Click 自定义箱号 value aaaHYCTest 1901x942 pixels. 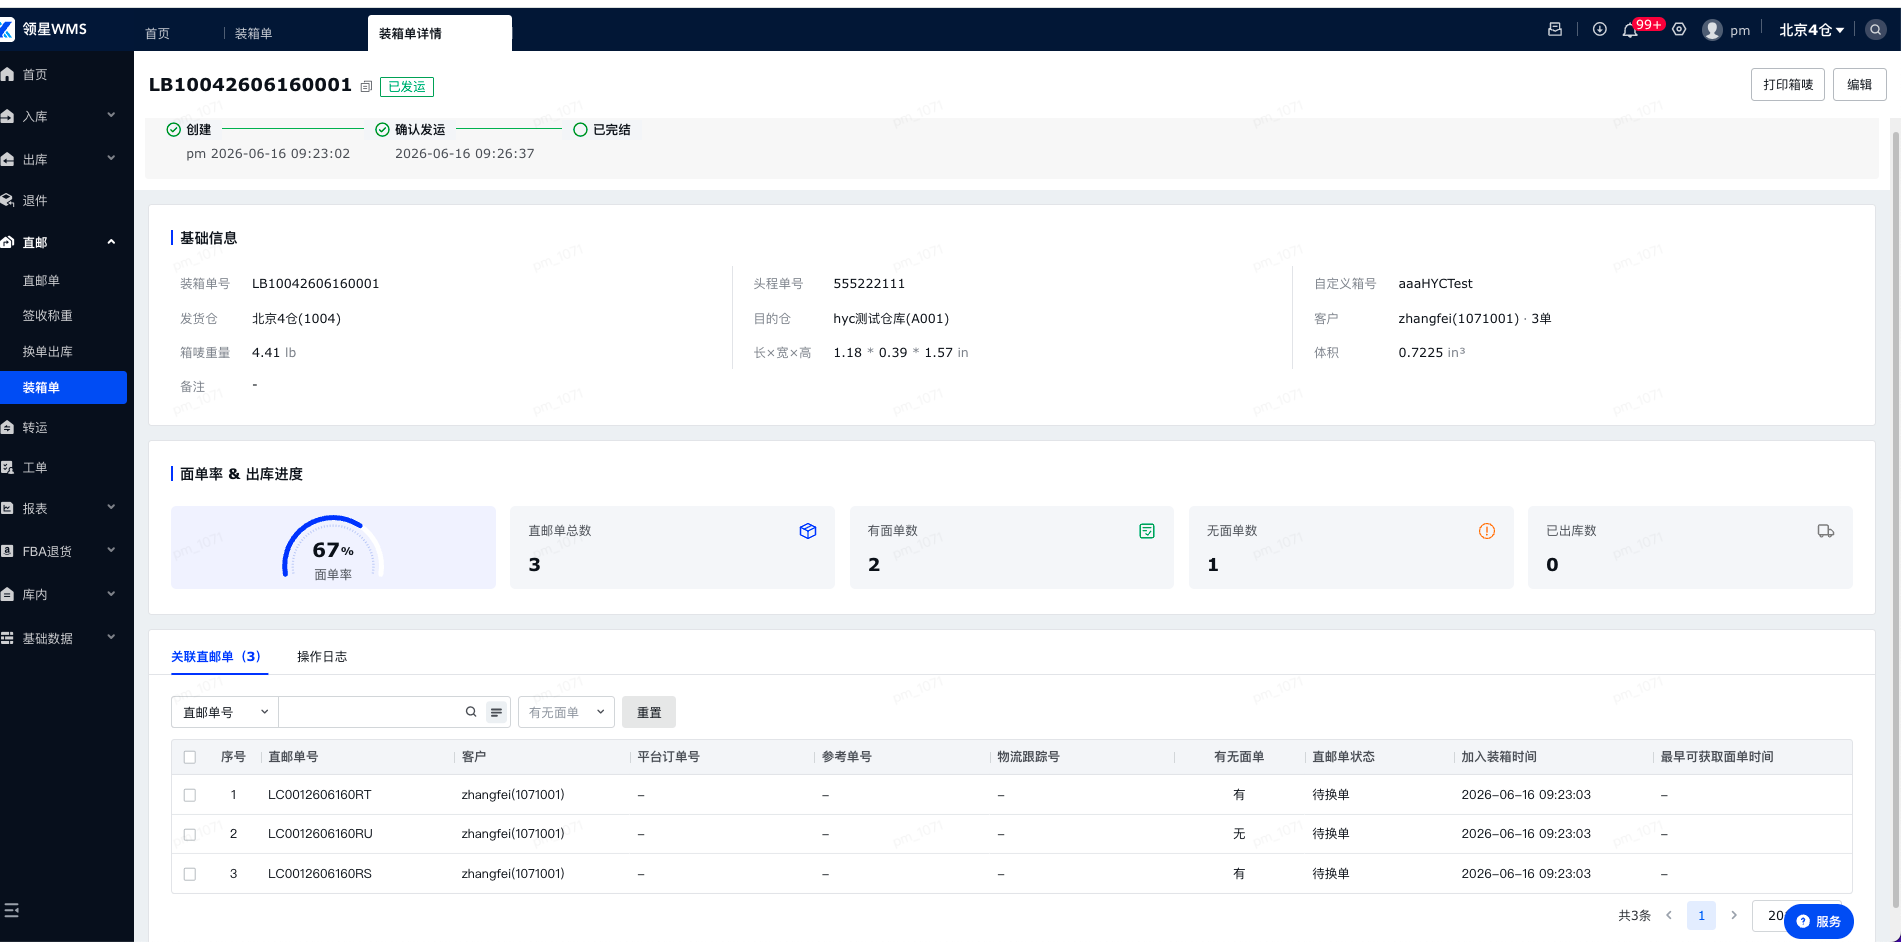(x=1435, y=284)
